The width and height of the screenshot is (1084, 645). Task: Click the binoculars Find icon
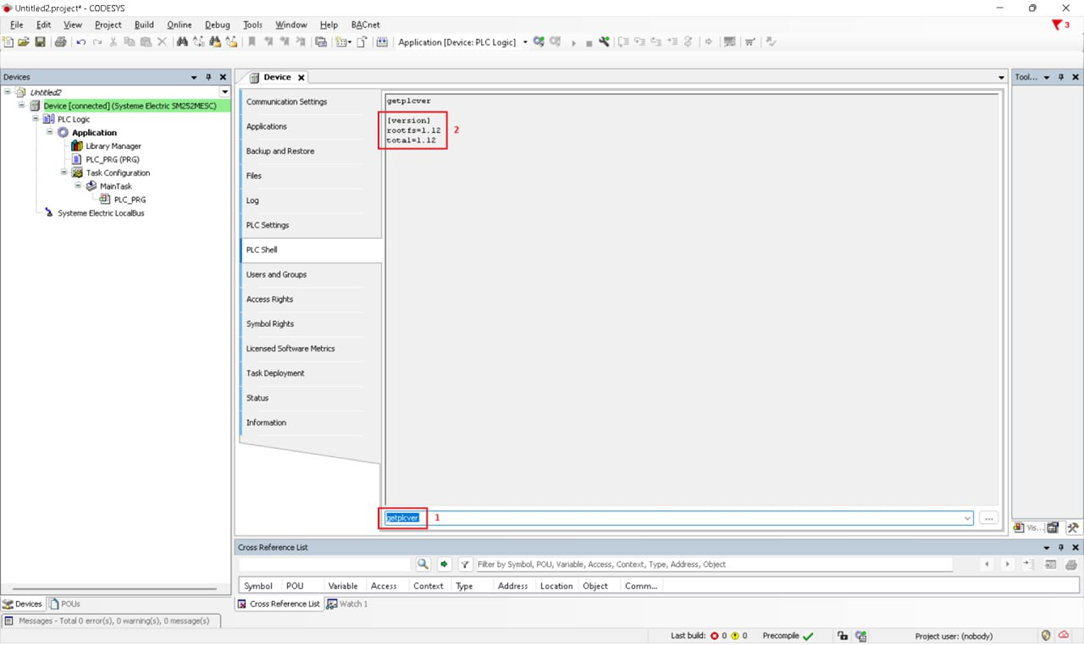point(182,42)
